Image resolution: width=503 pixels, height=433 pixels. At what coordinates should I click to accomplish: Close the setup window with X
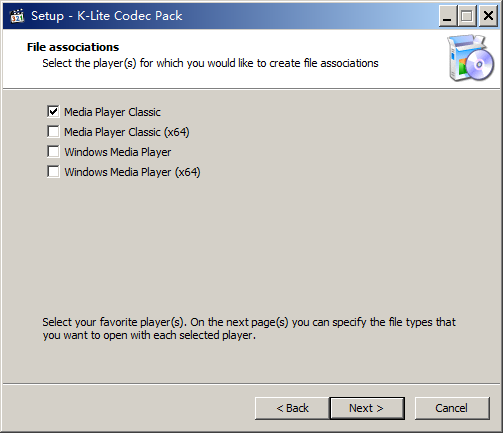[488, 16]
